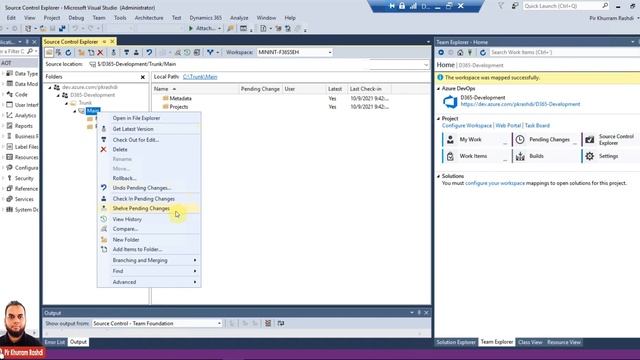The width and height of the screenshot is (640, 360).
Task: Collapse the Project section in Team Explorer
Action: click(439, 119)
